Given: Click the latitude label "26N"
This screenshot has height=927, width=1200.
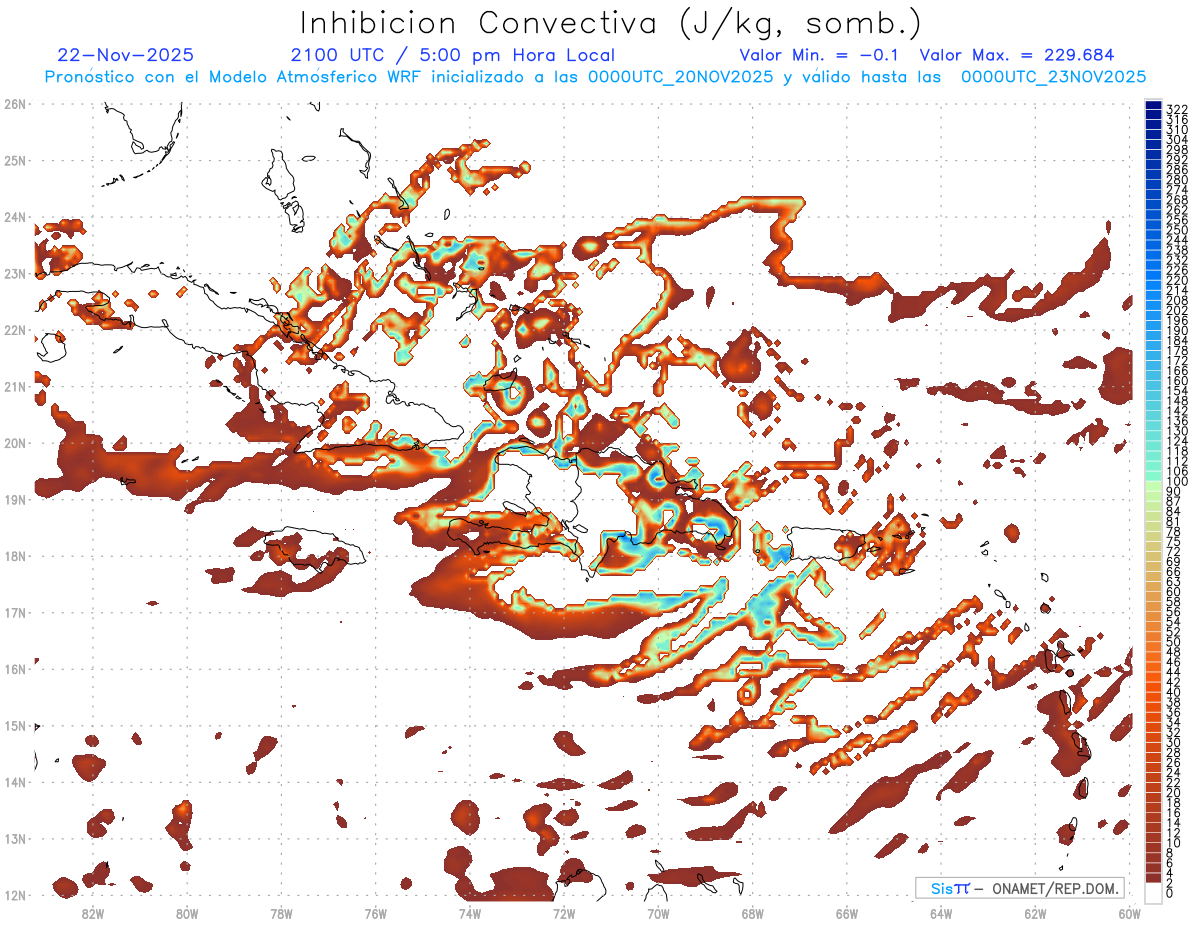Looking at the screenshot, I should point(14,104).
